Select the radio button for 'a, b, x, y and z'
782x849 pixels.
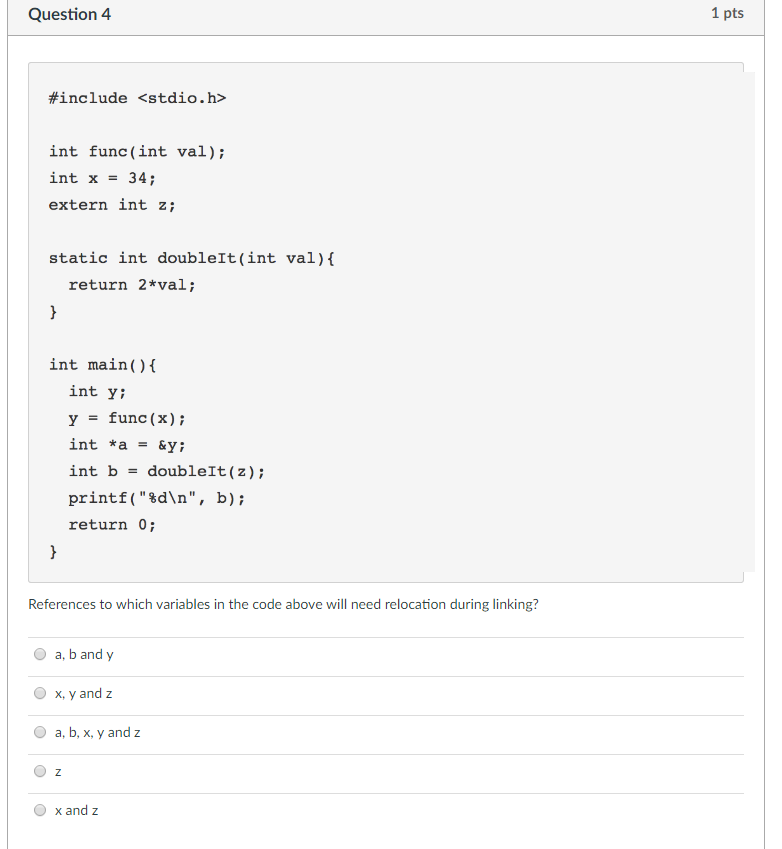tap(39, 731)
